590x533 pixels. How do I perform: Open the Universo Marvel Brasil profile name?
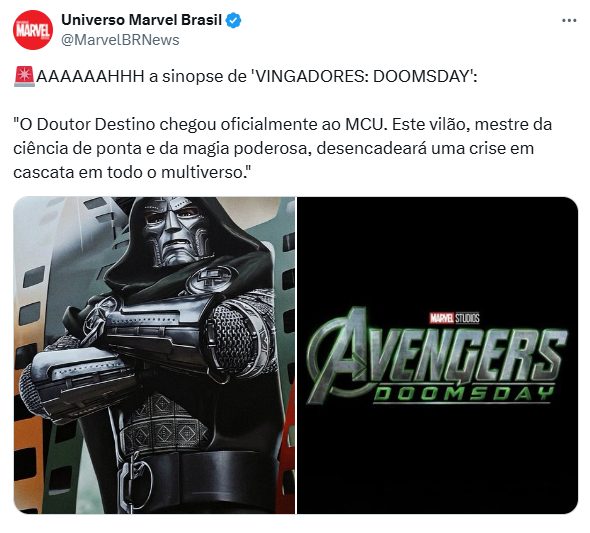coord(141,20)
